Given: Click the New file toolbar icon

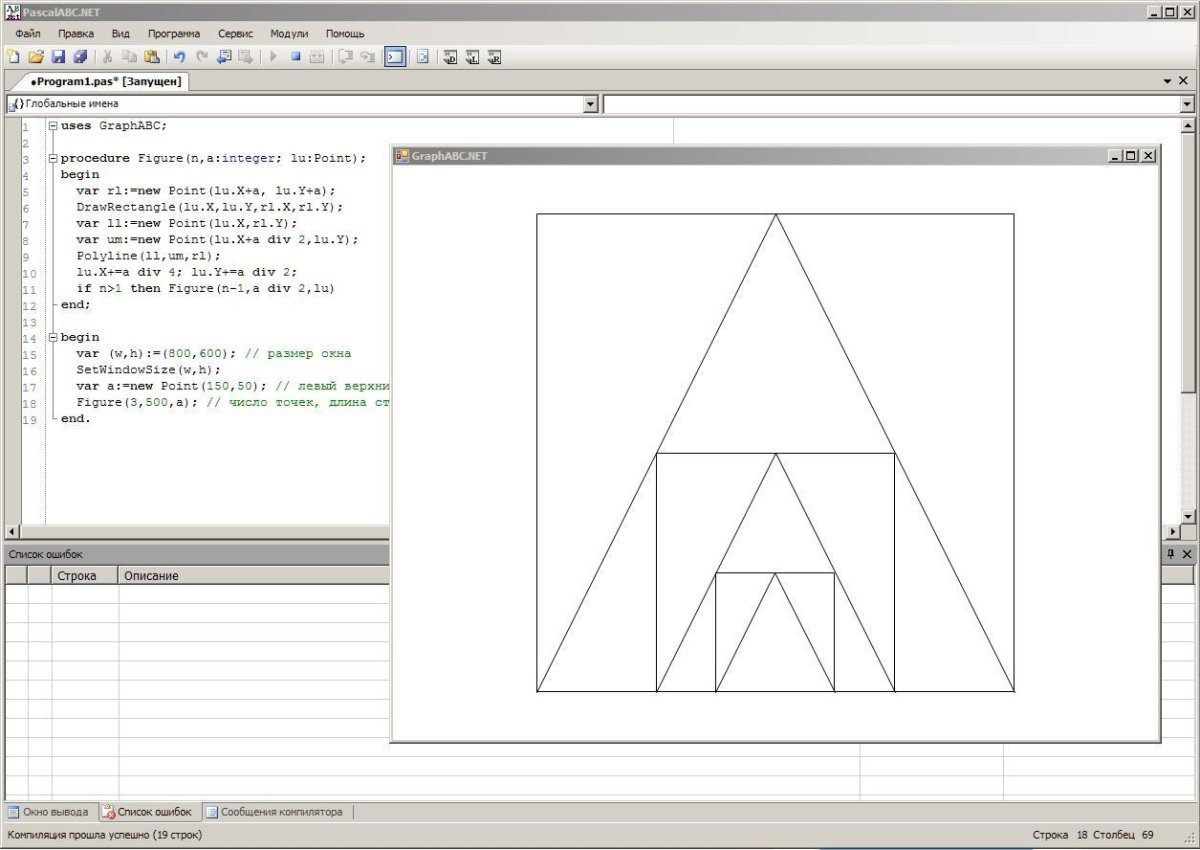Looking at the screenshot, I should (13, 57).
